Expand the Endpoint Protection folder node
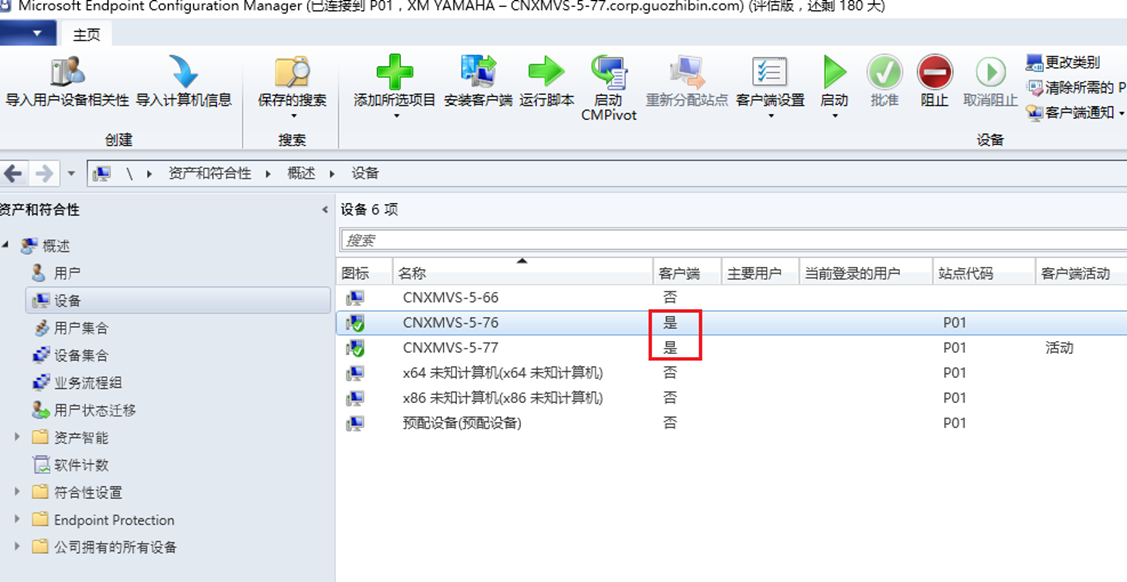 (x=17, y=519)
